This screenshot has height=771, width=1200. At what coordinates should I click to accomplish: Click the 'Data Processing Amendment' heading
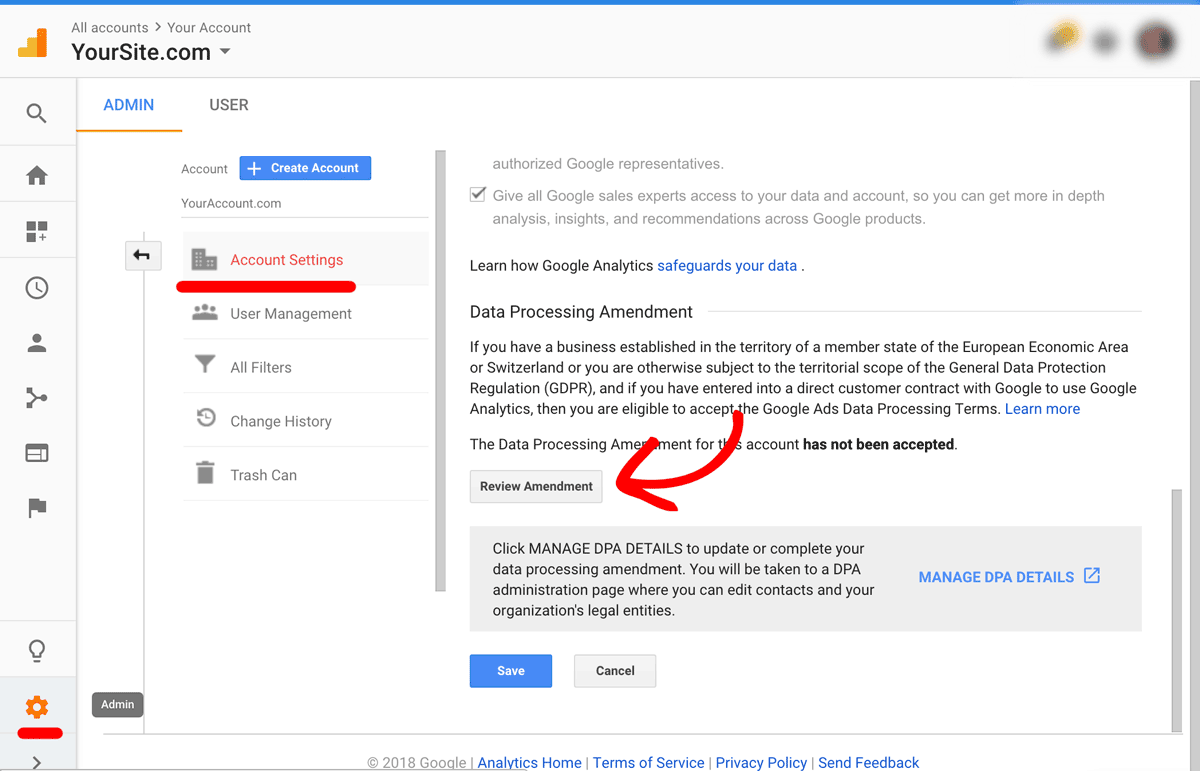point(581,312)
